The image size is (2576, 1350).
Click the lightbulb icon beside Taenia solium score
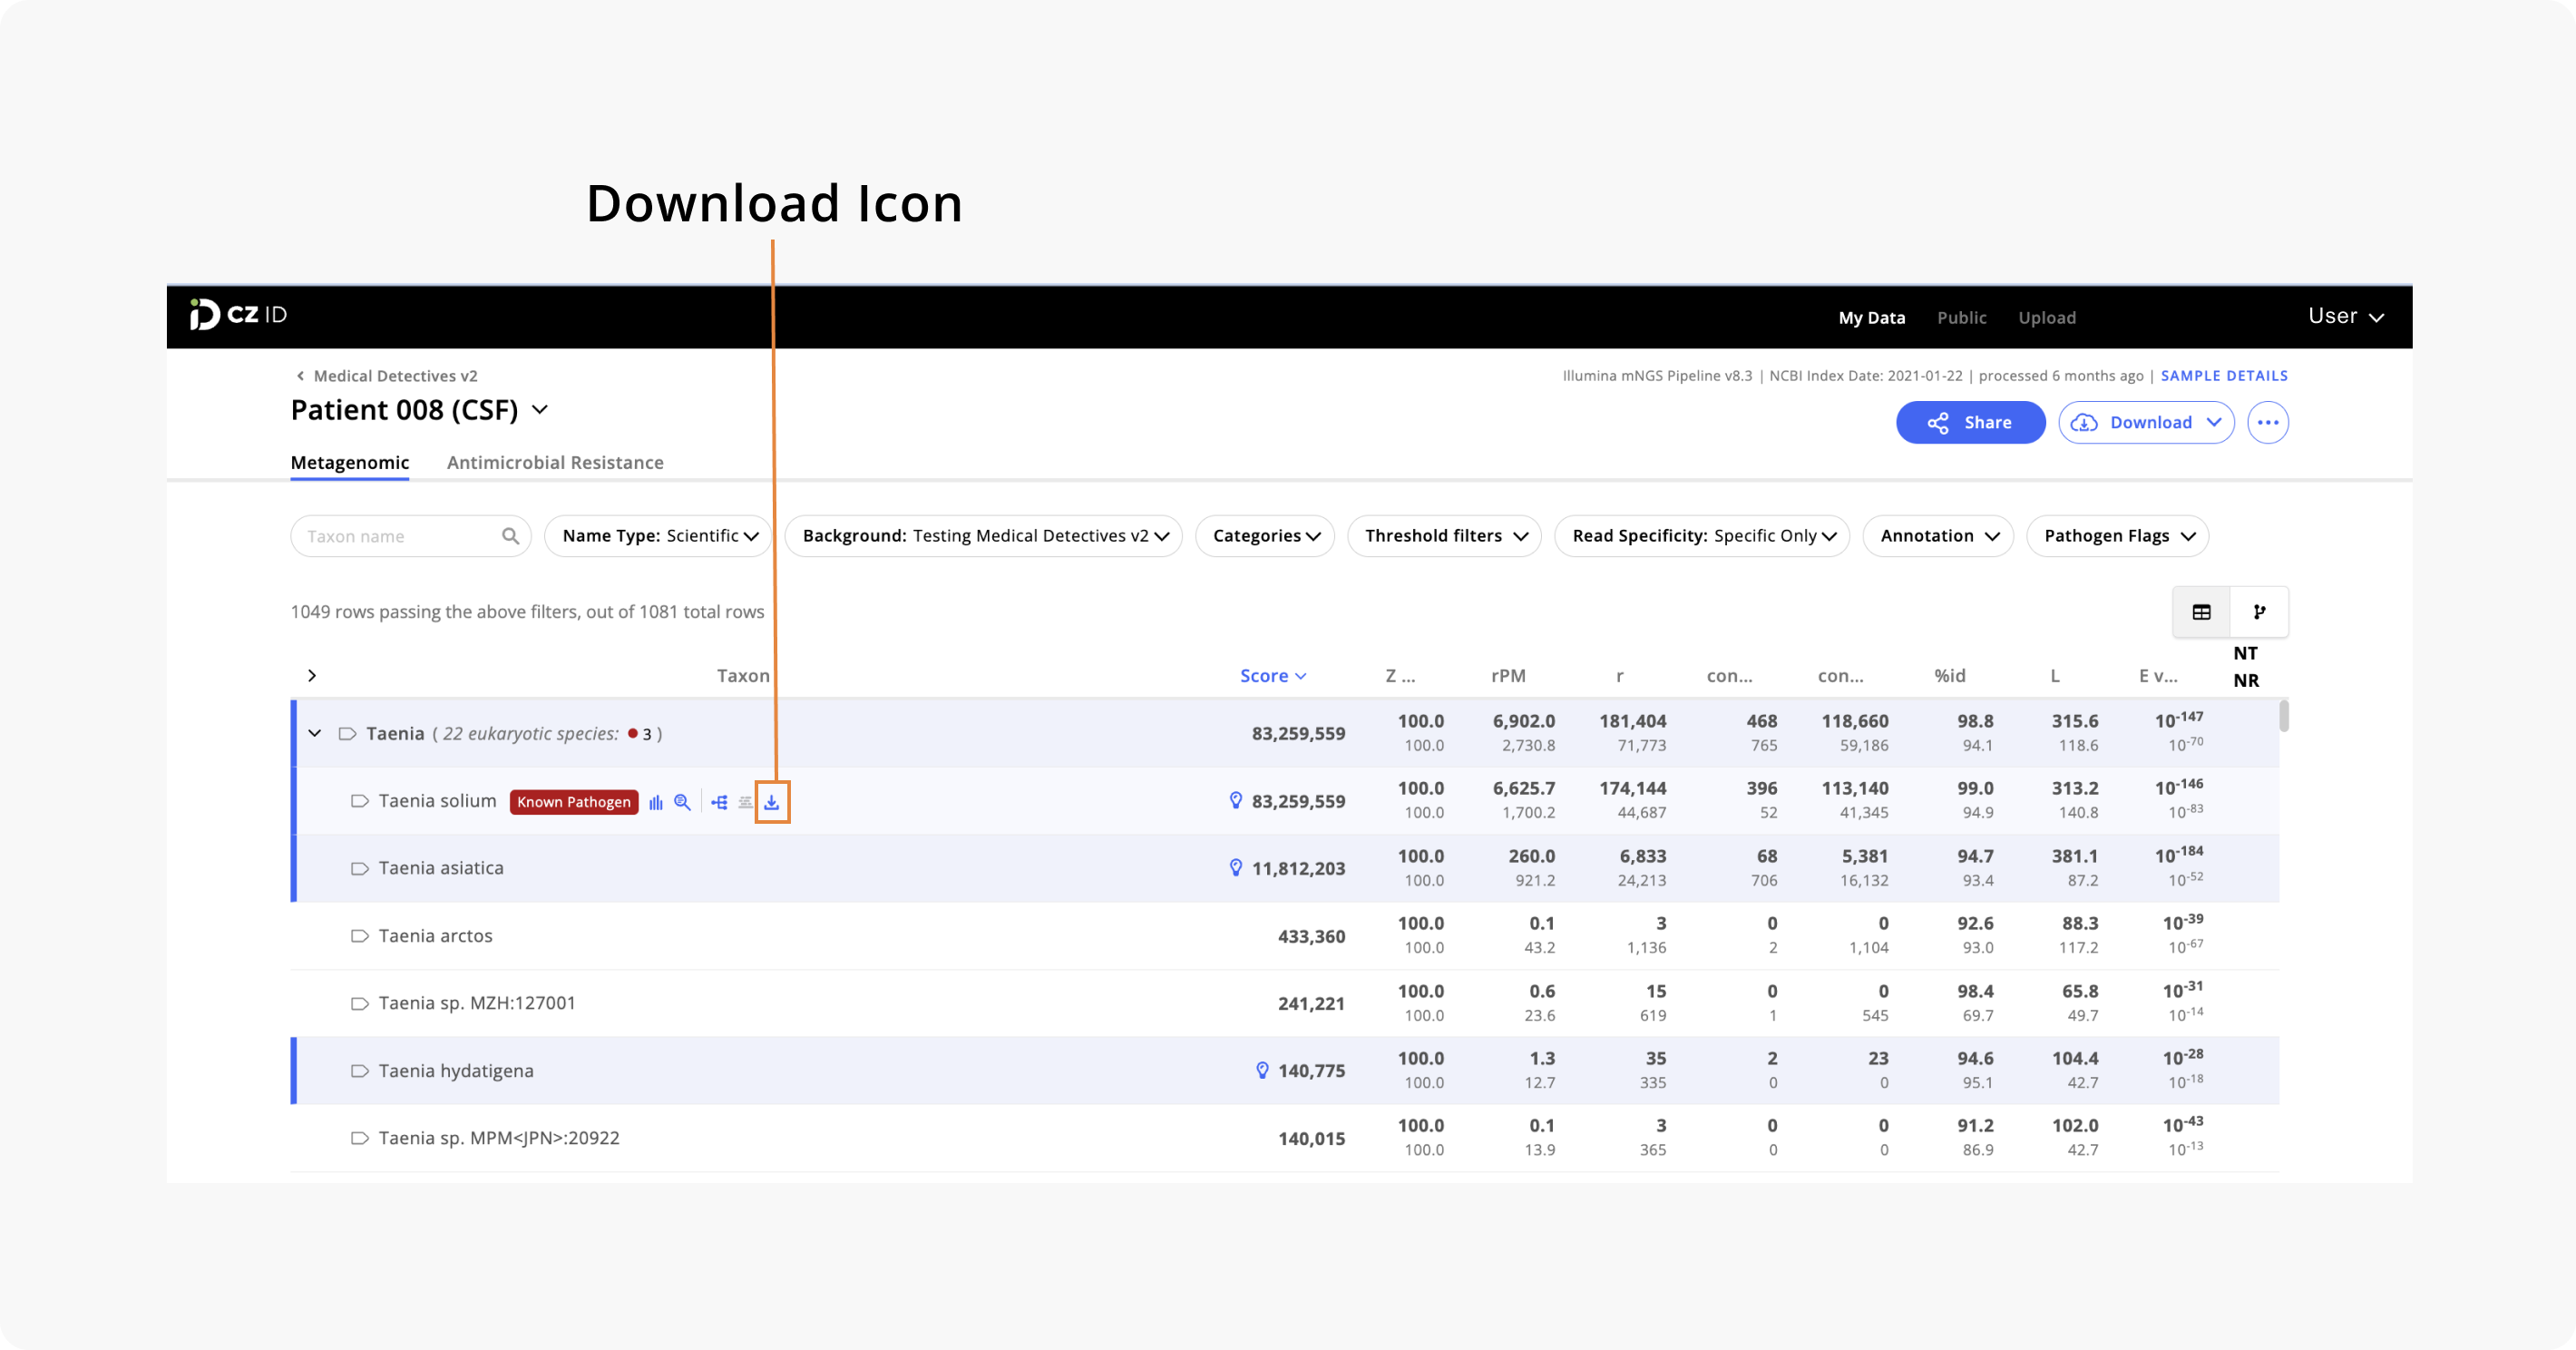(1235, 800)
